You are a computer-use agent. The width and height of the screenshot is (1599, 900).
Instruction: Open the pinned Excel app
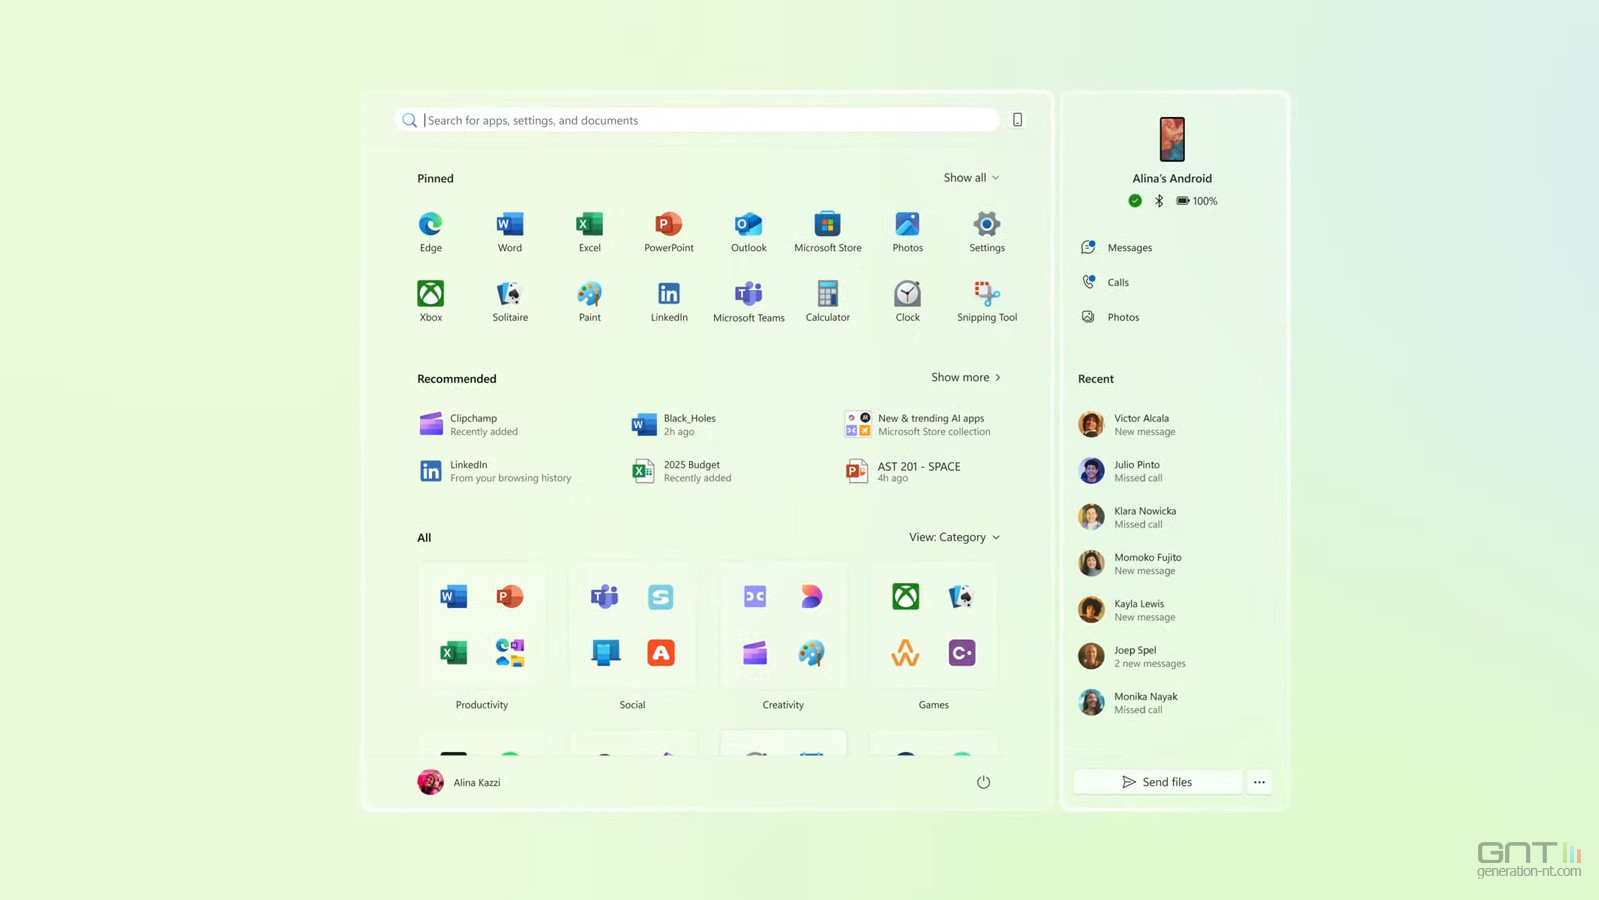(x=589, y=231)
